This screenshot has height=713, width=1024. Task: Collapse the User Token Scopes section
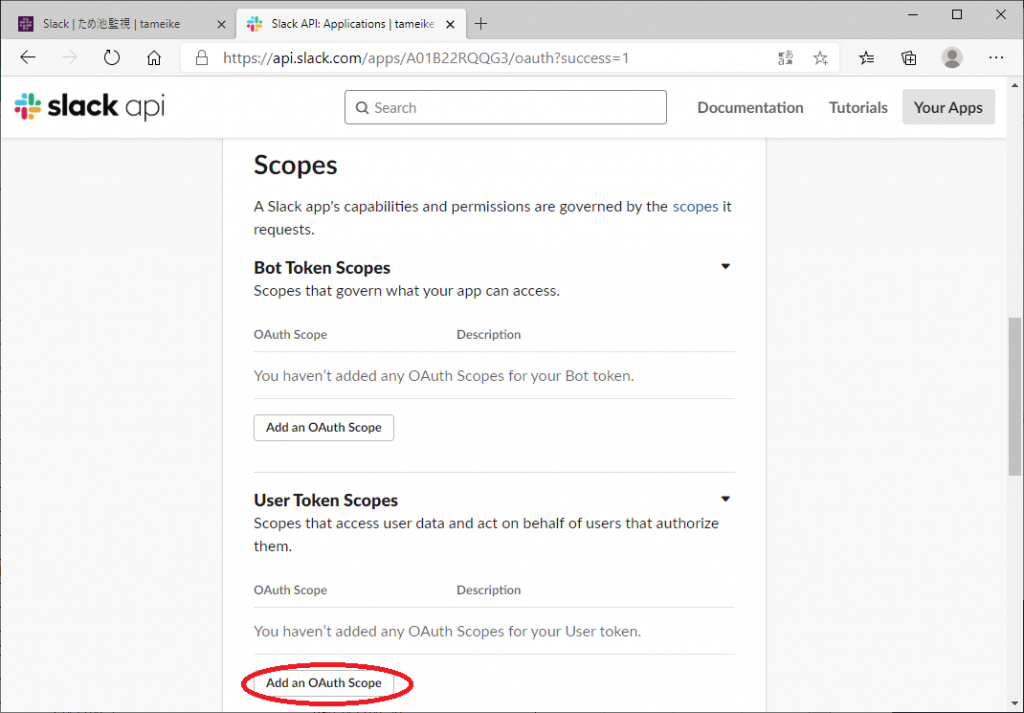coord(726,499)
